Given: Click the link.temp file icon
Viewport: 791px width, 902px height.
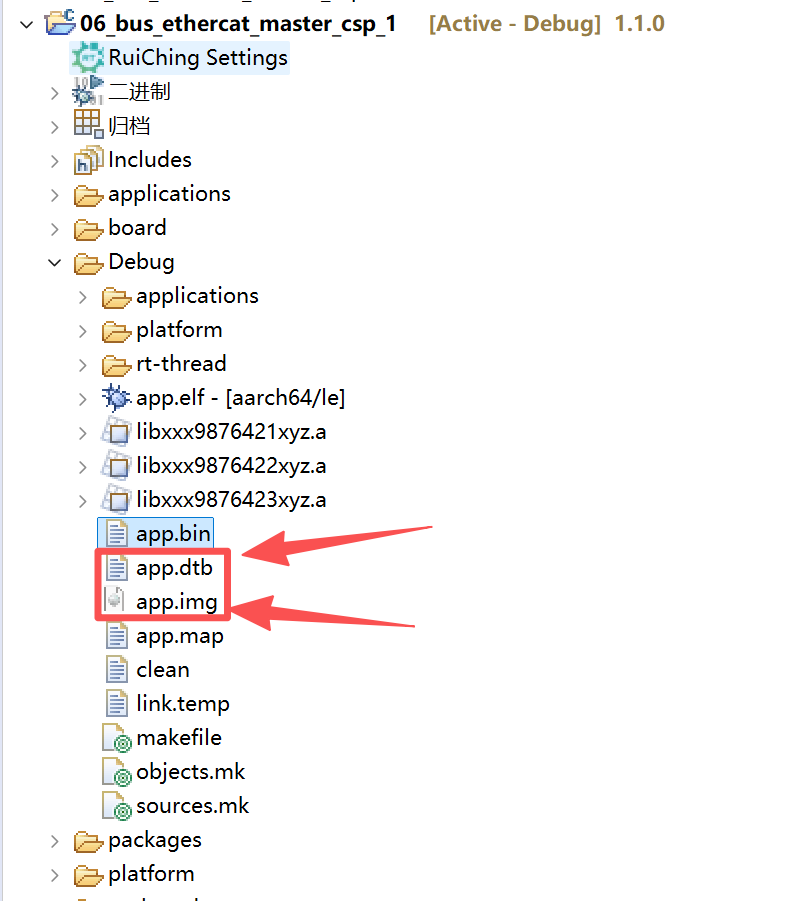Looking at the screenshot, I should pyautogui.click(x=117, y=703).
